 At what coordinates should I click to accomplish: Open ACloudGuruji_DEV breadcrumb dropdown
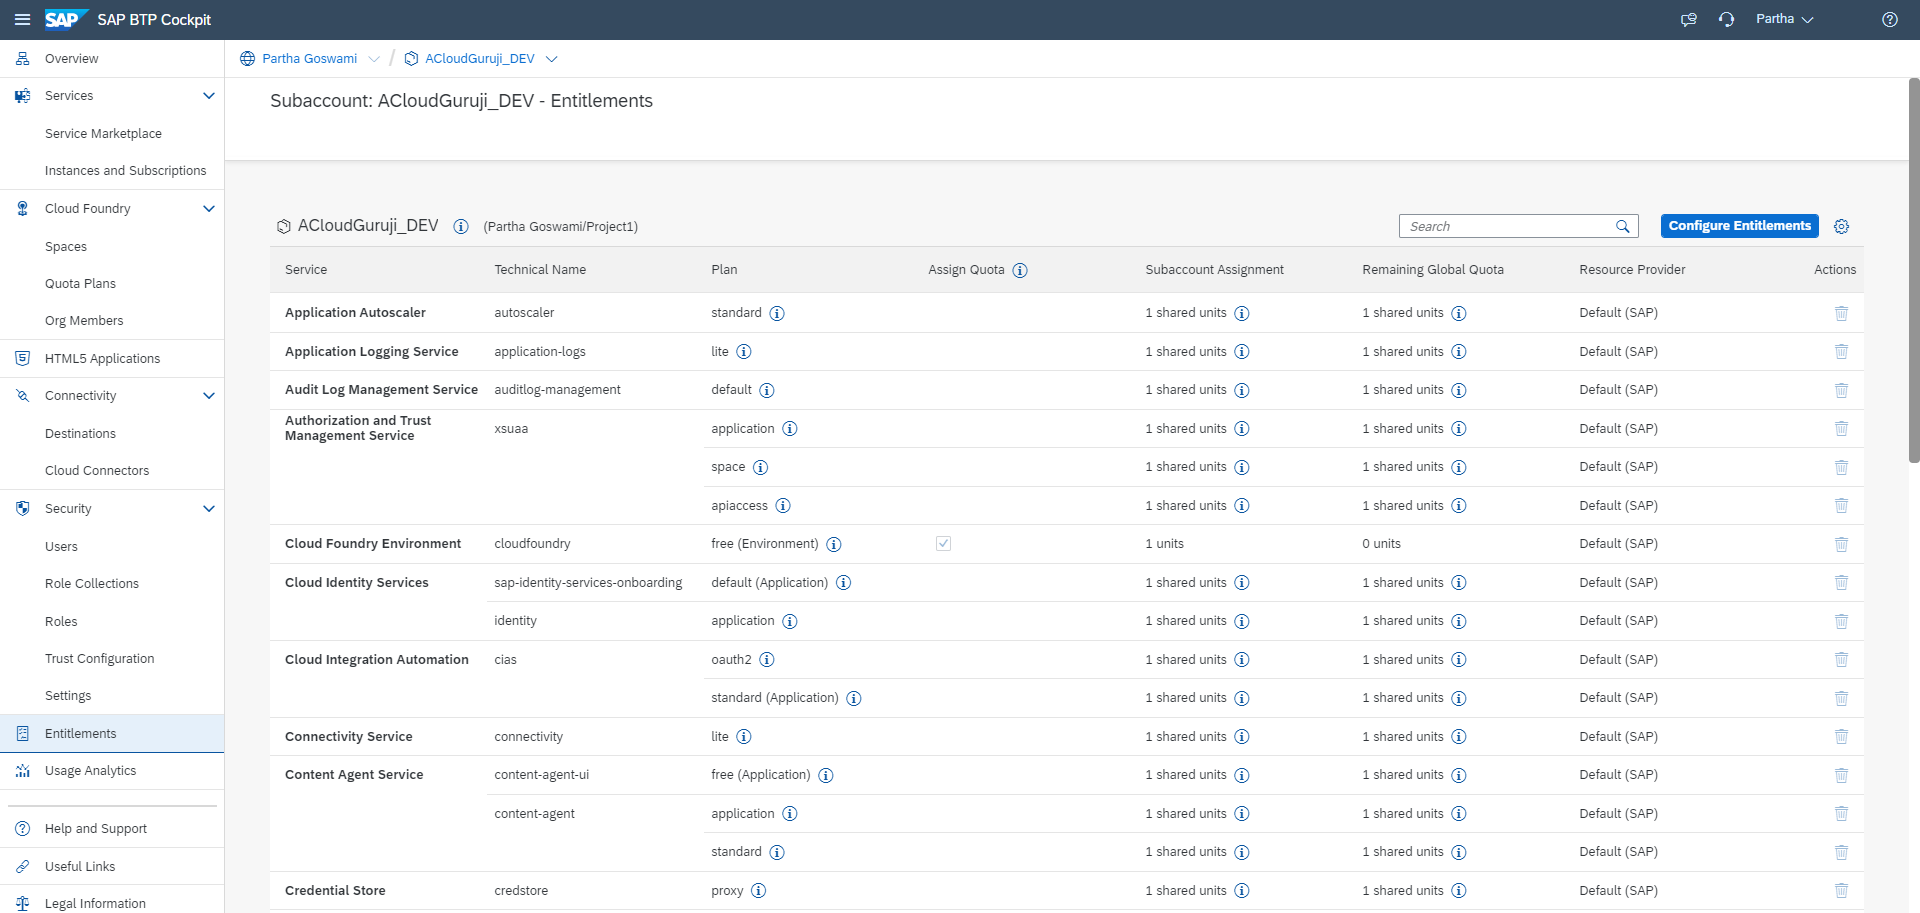pyautogui.click(x=552, y=59)
